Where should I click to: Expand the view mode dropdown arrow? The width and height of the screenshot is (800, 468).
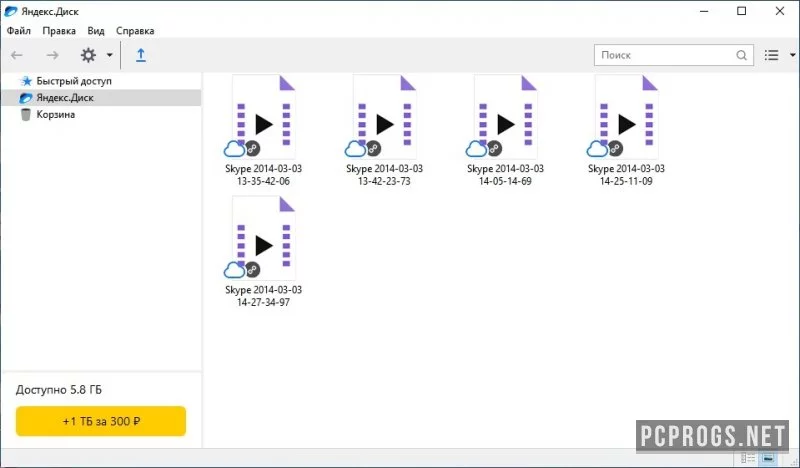click(792, 55)
